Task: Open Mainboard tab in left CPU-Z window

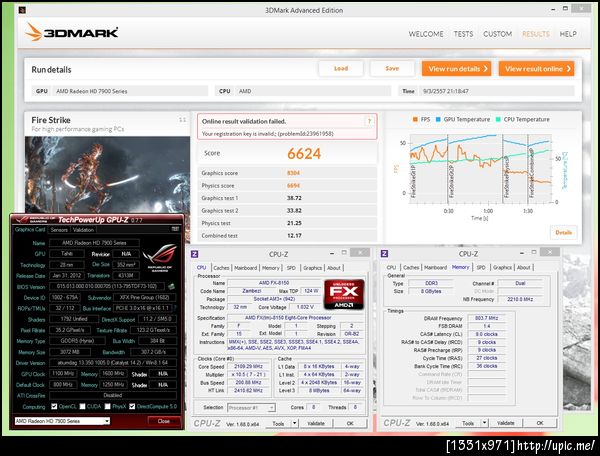Action: pos(245,268)
